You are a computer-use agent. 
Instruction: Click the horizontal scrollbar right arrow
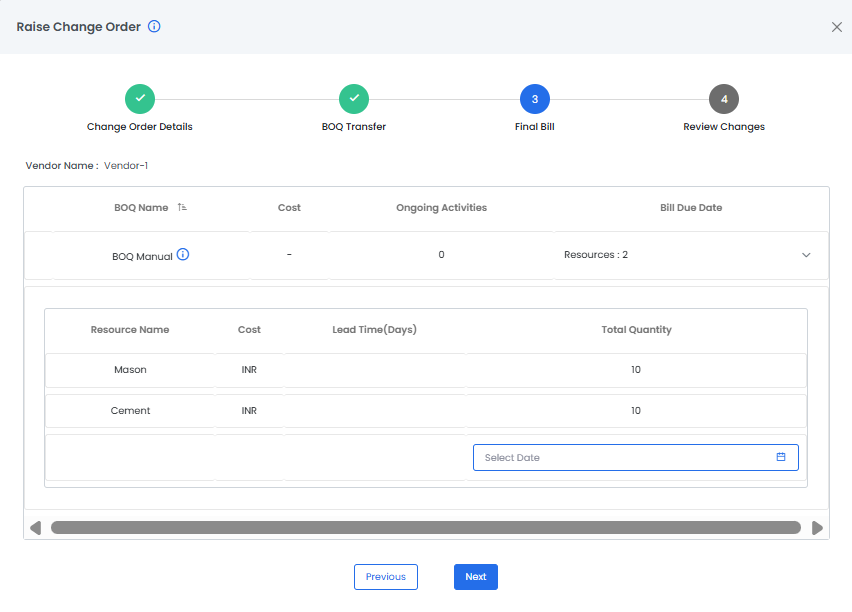[817, 528]
